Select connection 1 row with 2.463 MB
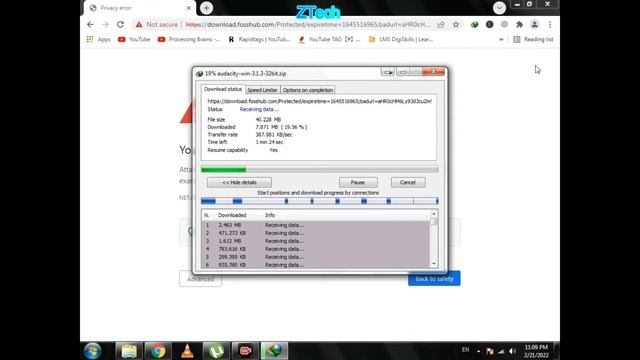This screenshot has height=360, width=640. point(316,225)
